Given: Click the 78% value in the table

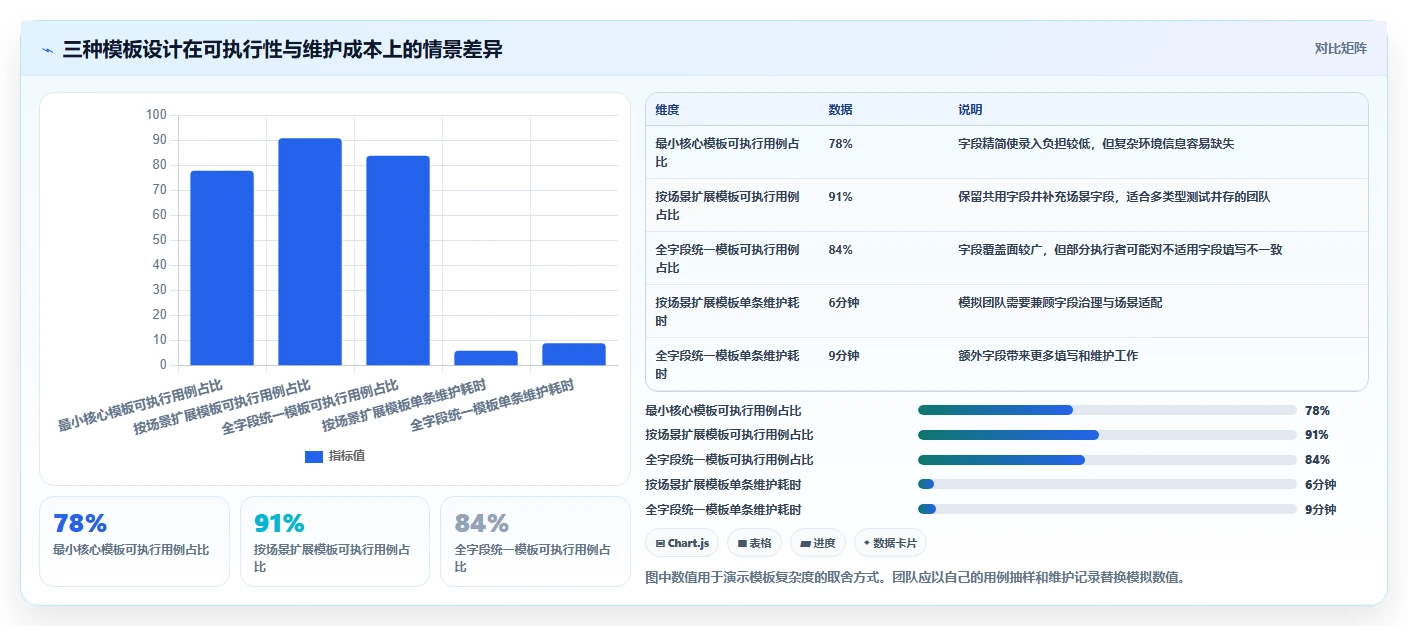Looking at the screenshot, I should point(841,144).
